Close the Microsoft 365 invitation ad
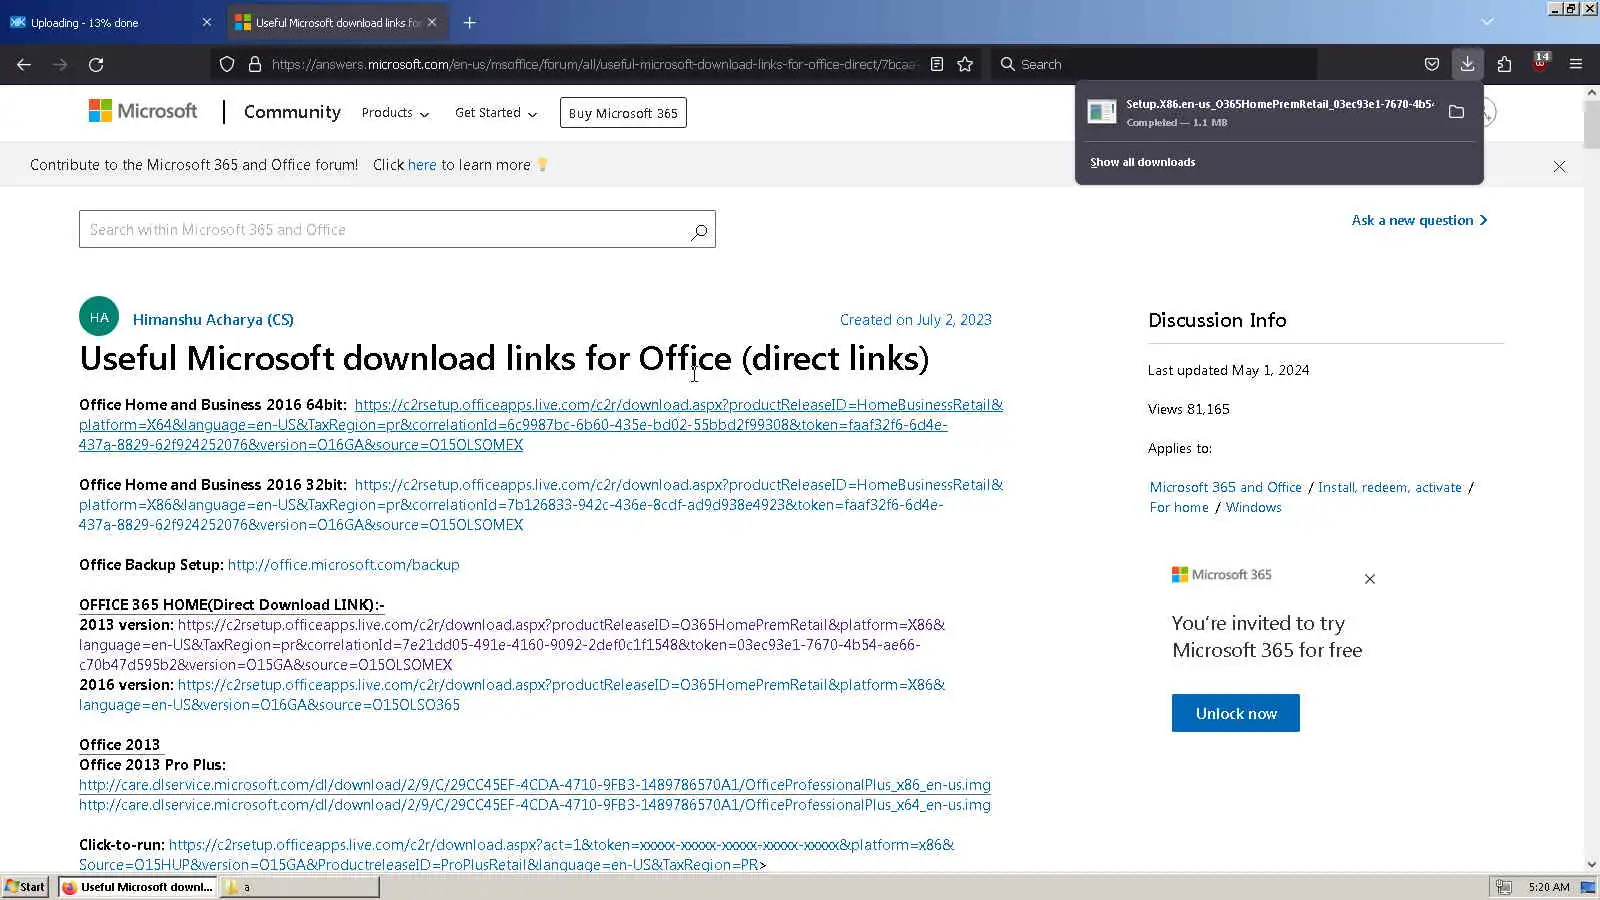Image resolution: width=1600 pixels, height=900 pixels. tap(1370, 579)
